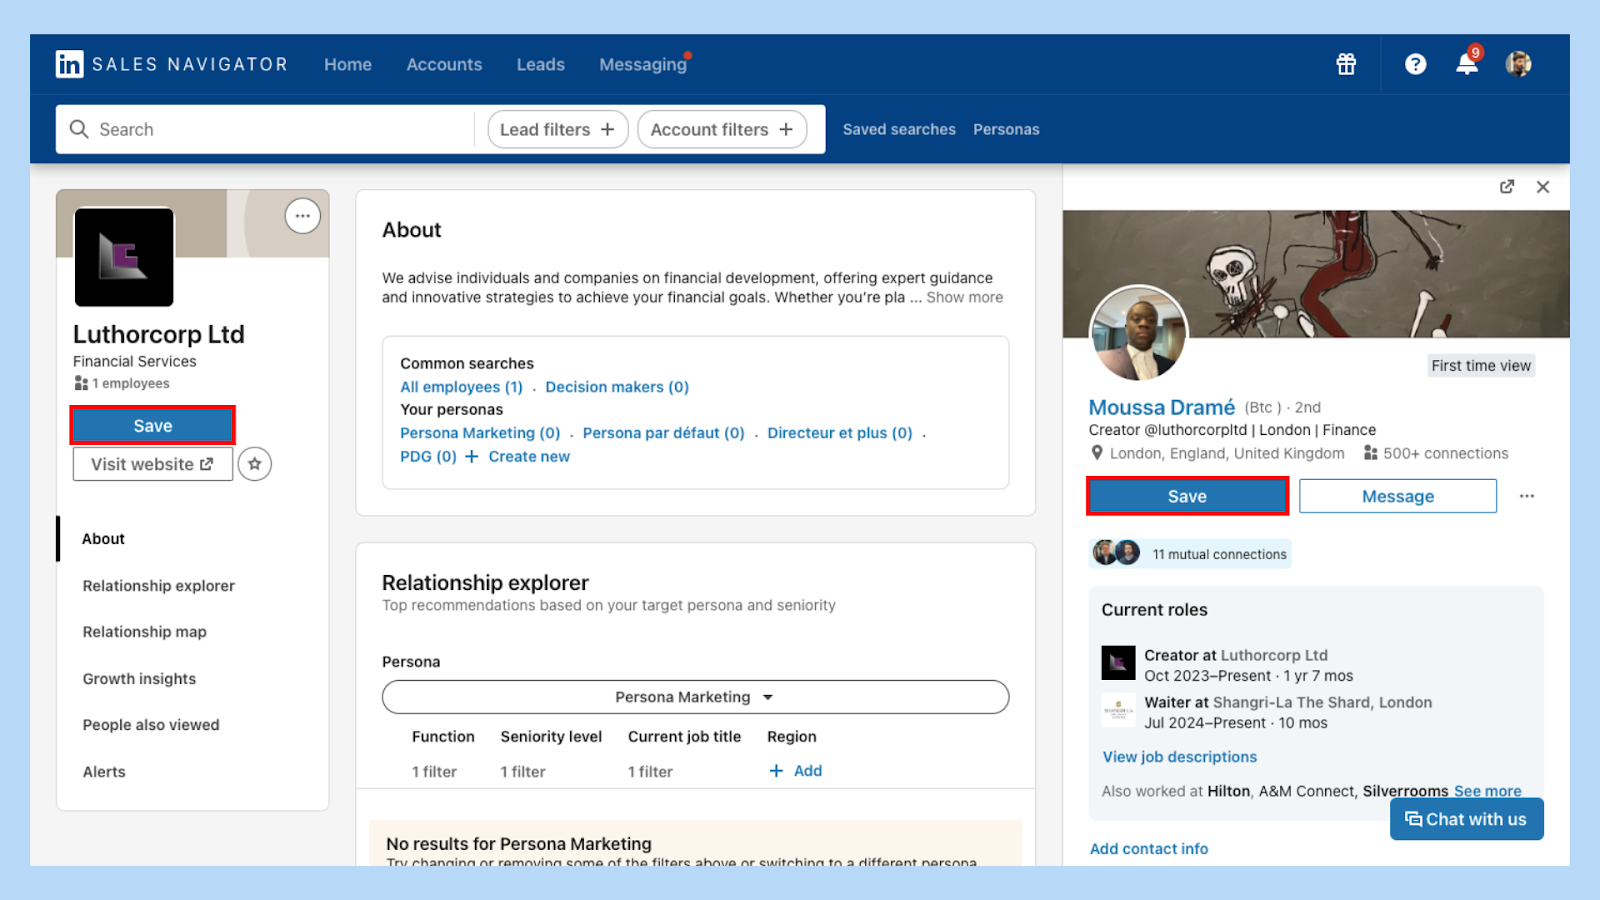This screenshot has width=1600, height=900.
Task: Open the user profile avatar menu
Action: coord(1518,64)
